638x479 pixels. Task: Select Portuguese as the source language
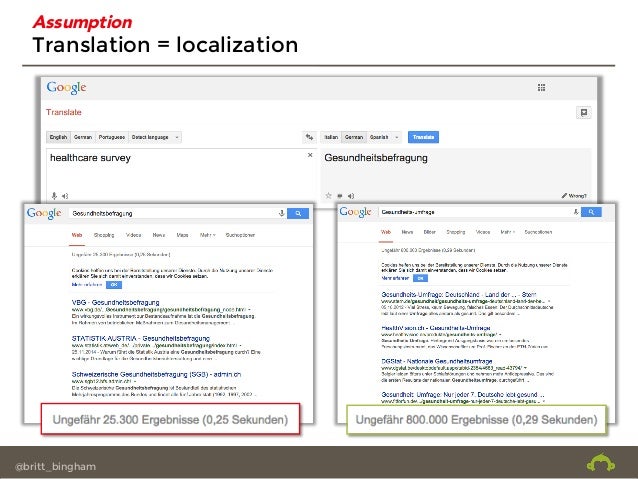point(112,137)
